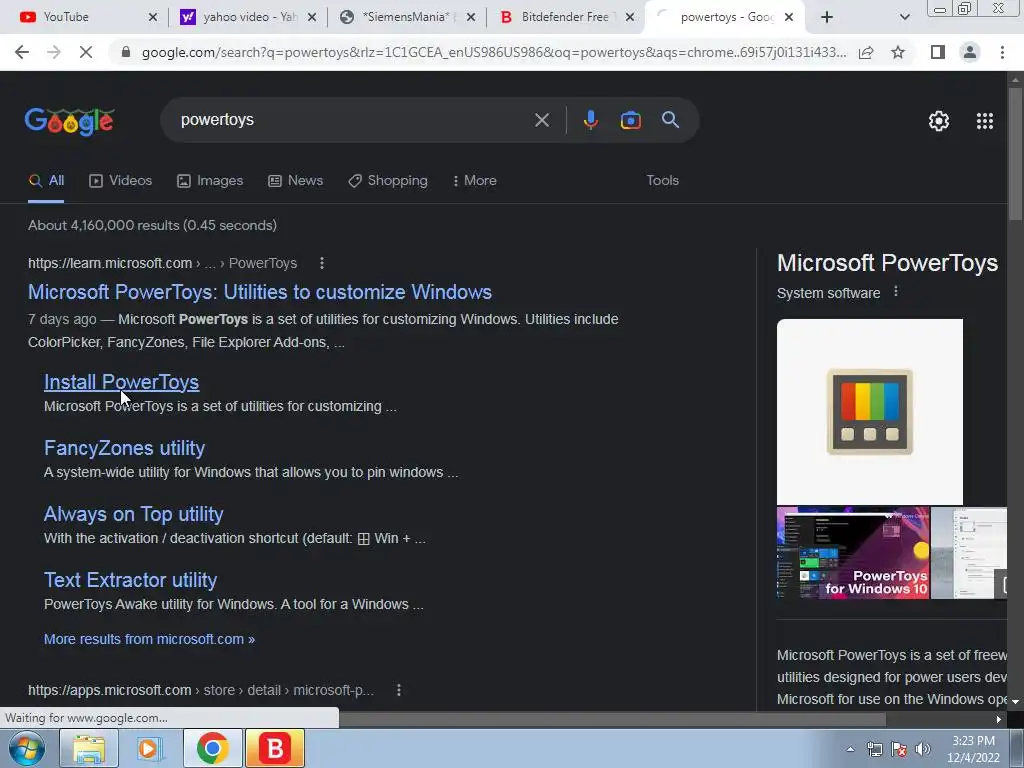This screenshot has height=768, width=1024.
Task: Select the Videos search filter
Action: click(121, 181)
